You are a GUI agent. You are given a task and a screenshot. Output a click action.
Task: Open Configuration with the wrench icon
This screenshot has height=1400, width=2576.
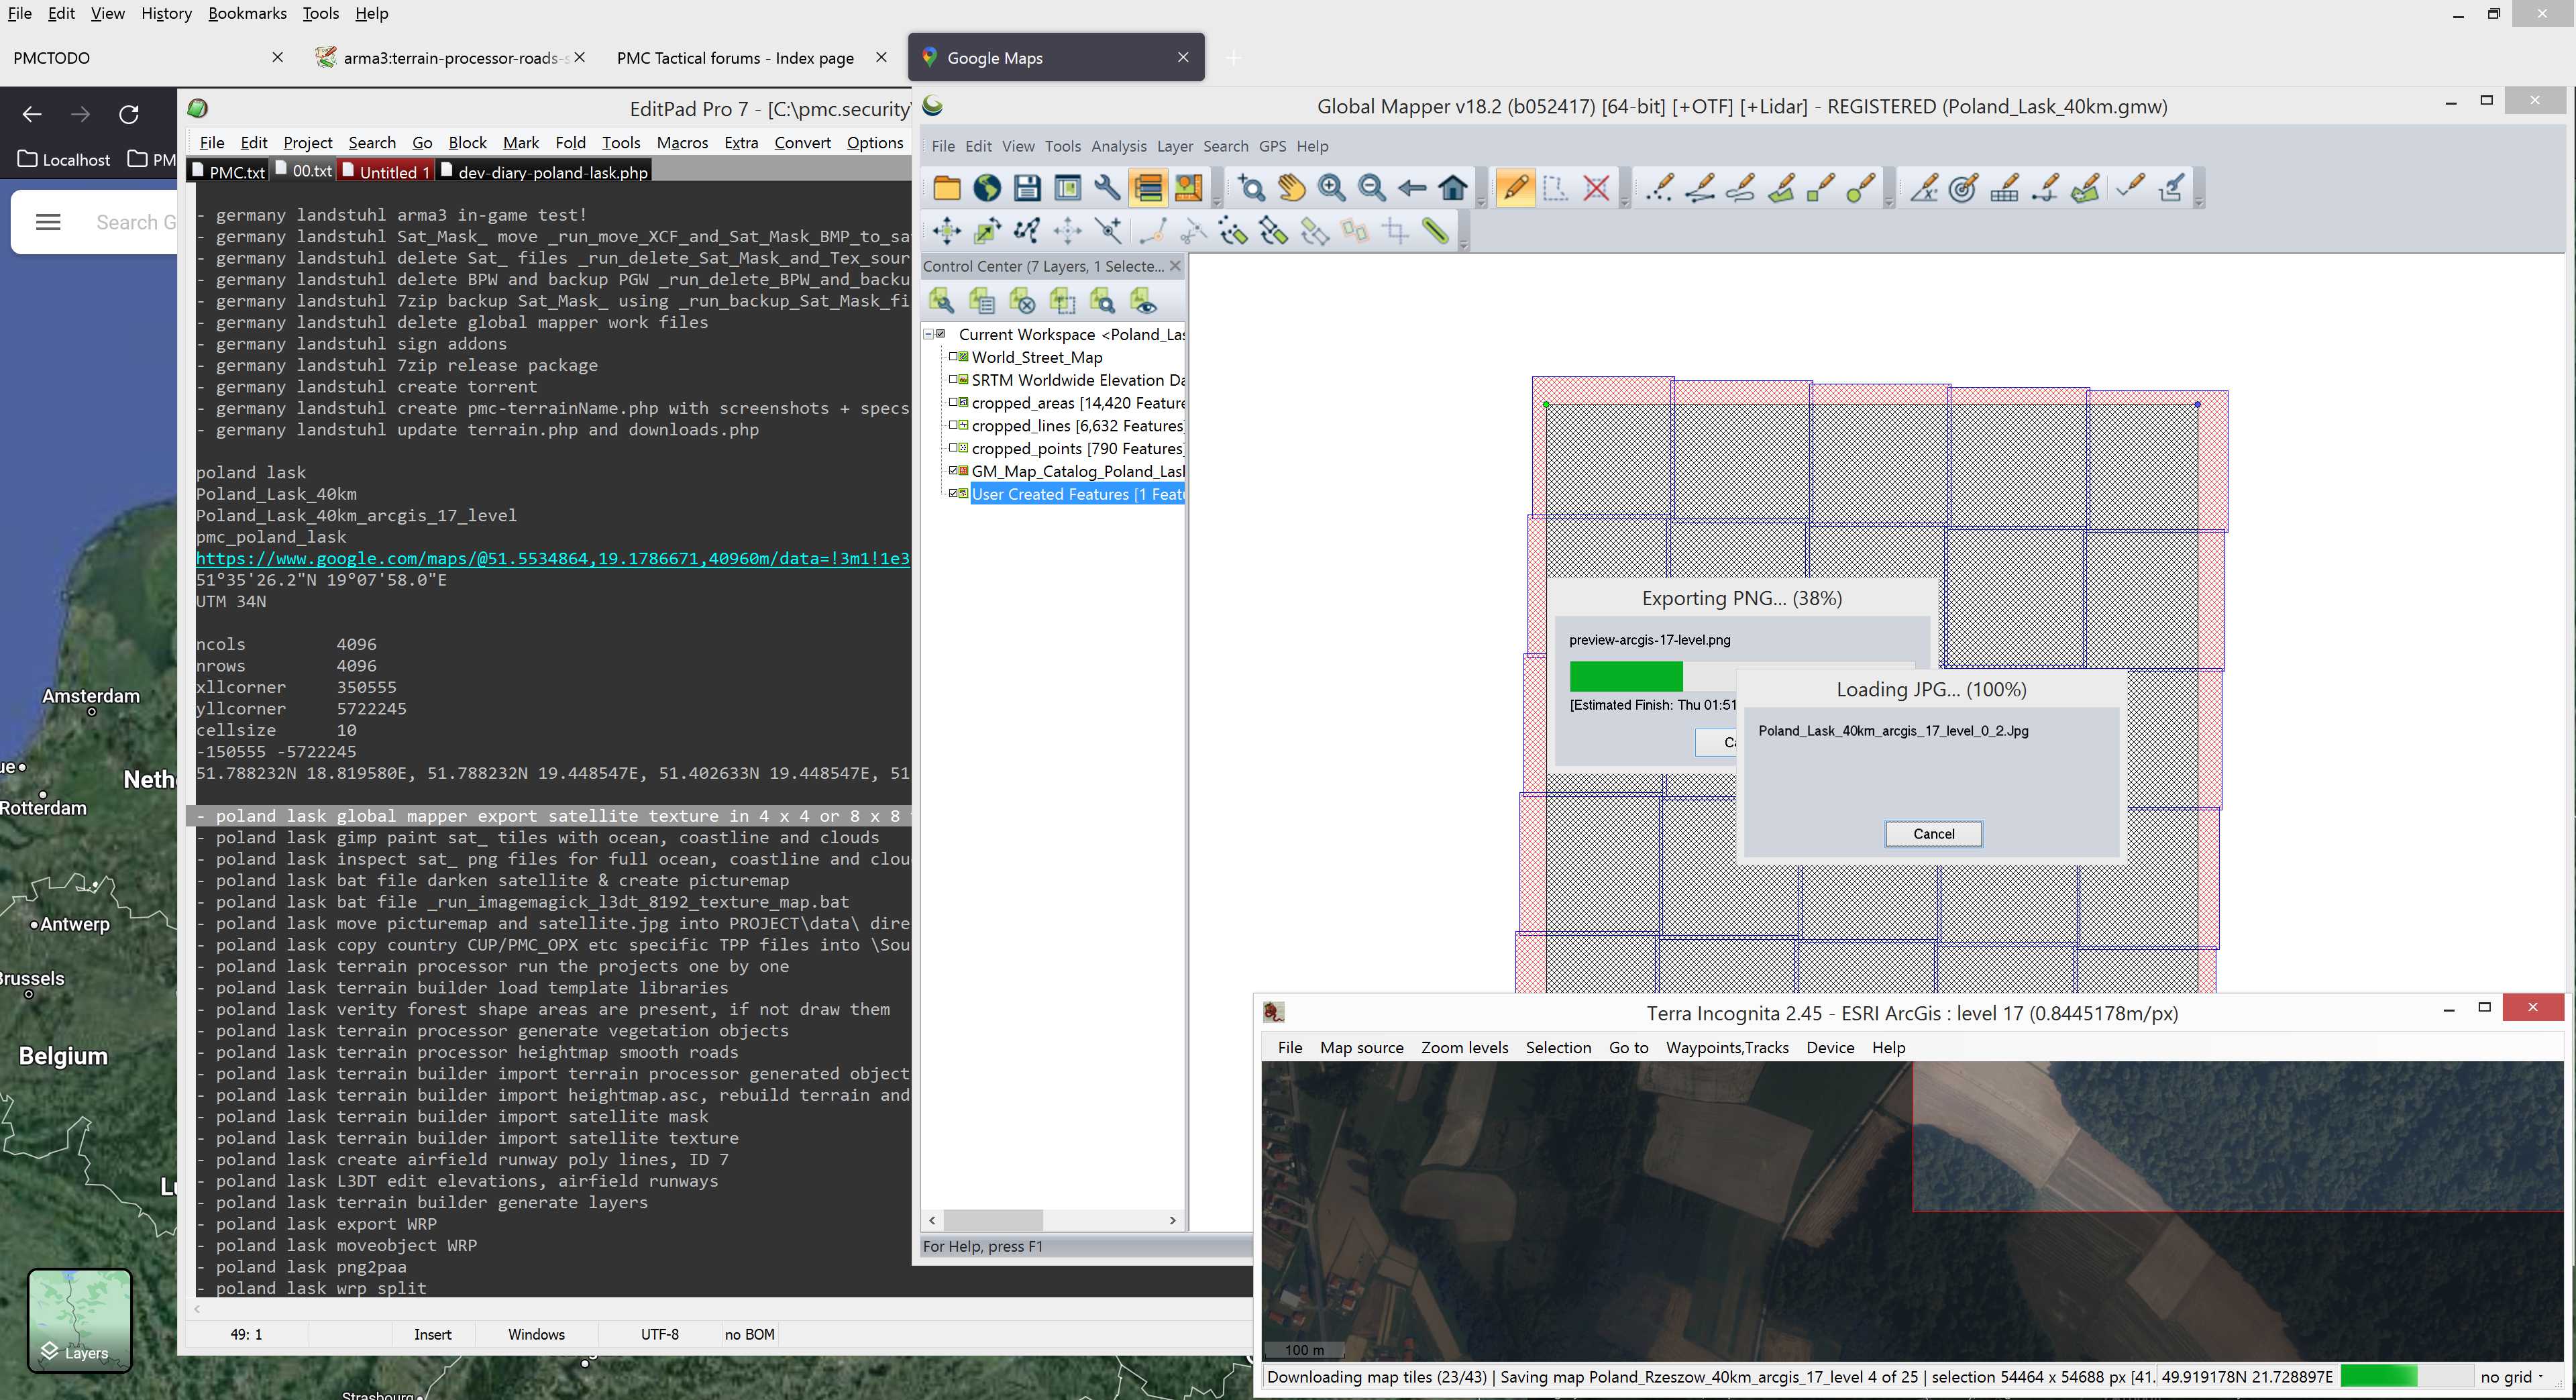click(x=1107, y=188)
